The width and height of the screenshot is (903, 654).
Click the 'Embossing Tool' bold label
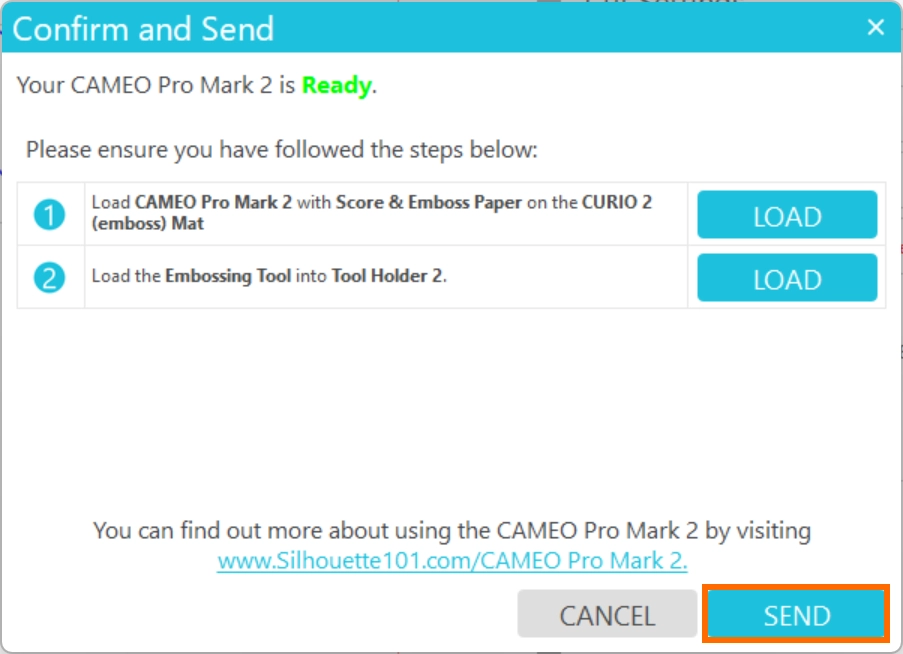click(x=227, y=276)
